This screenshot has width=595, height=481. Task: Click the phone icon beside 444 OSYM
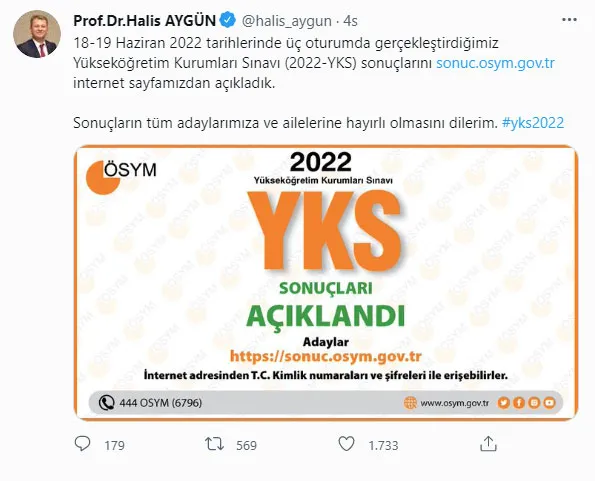[x=106, y=402]
